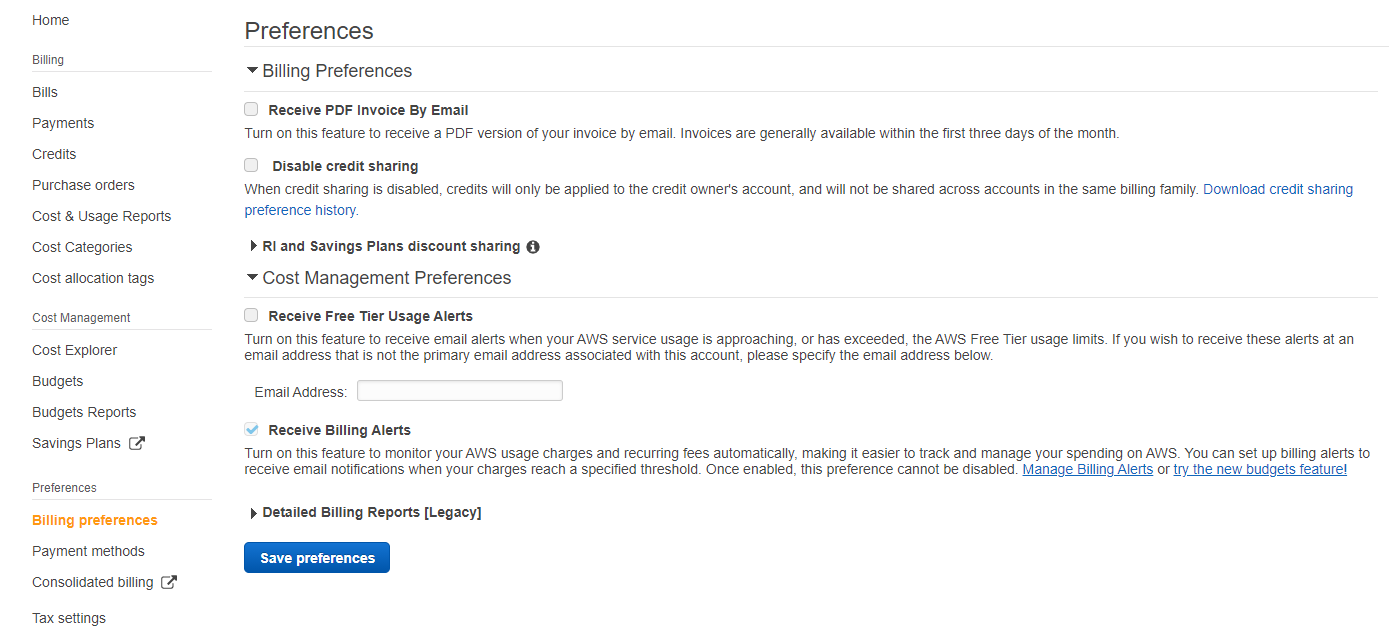
Task: Click the info icon beside RI discount sharing
Action: [x=533, y=246]
